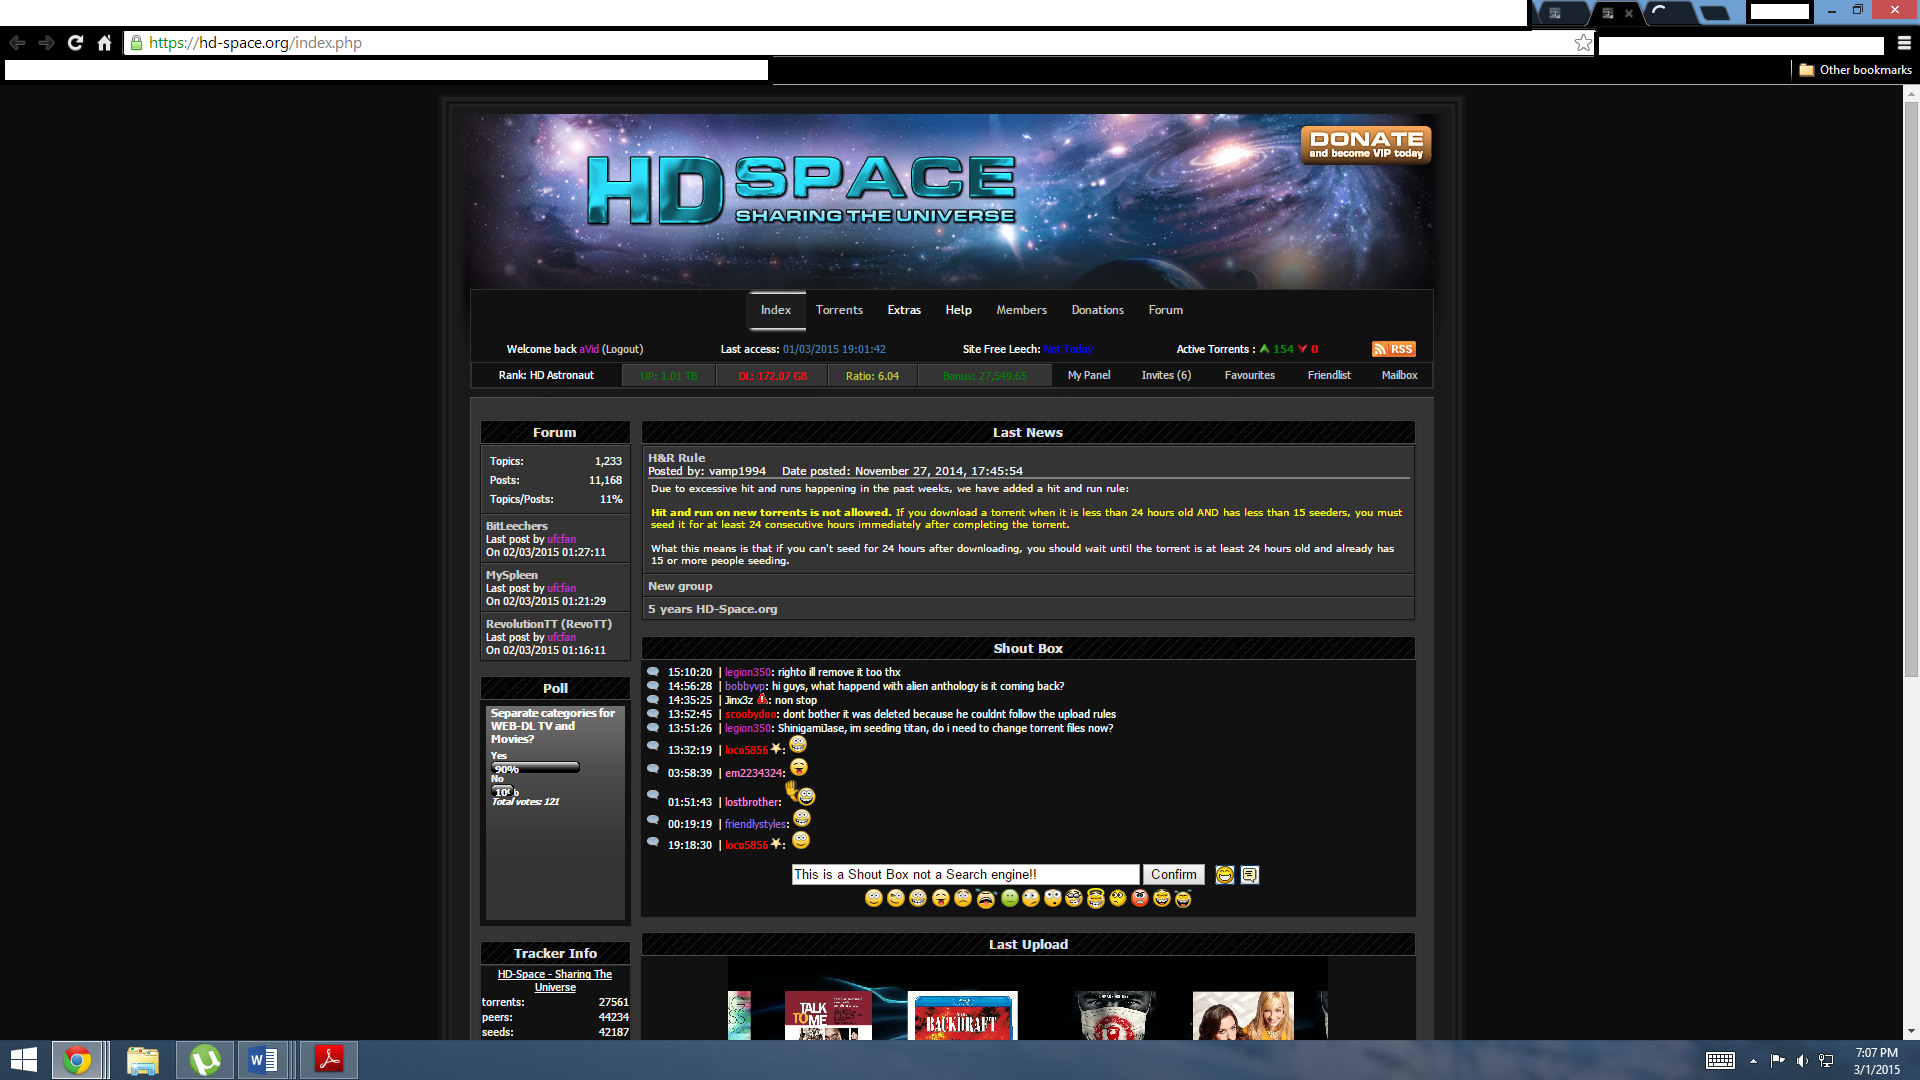Screen dimensions: 1920x1080
Task: Open the RevolutionTT (RevoTT) forum topic
Action: pos(549,624)
